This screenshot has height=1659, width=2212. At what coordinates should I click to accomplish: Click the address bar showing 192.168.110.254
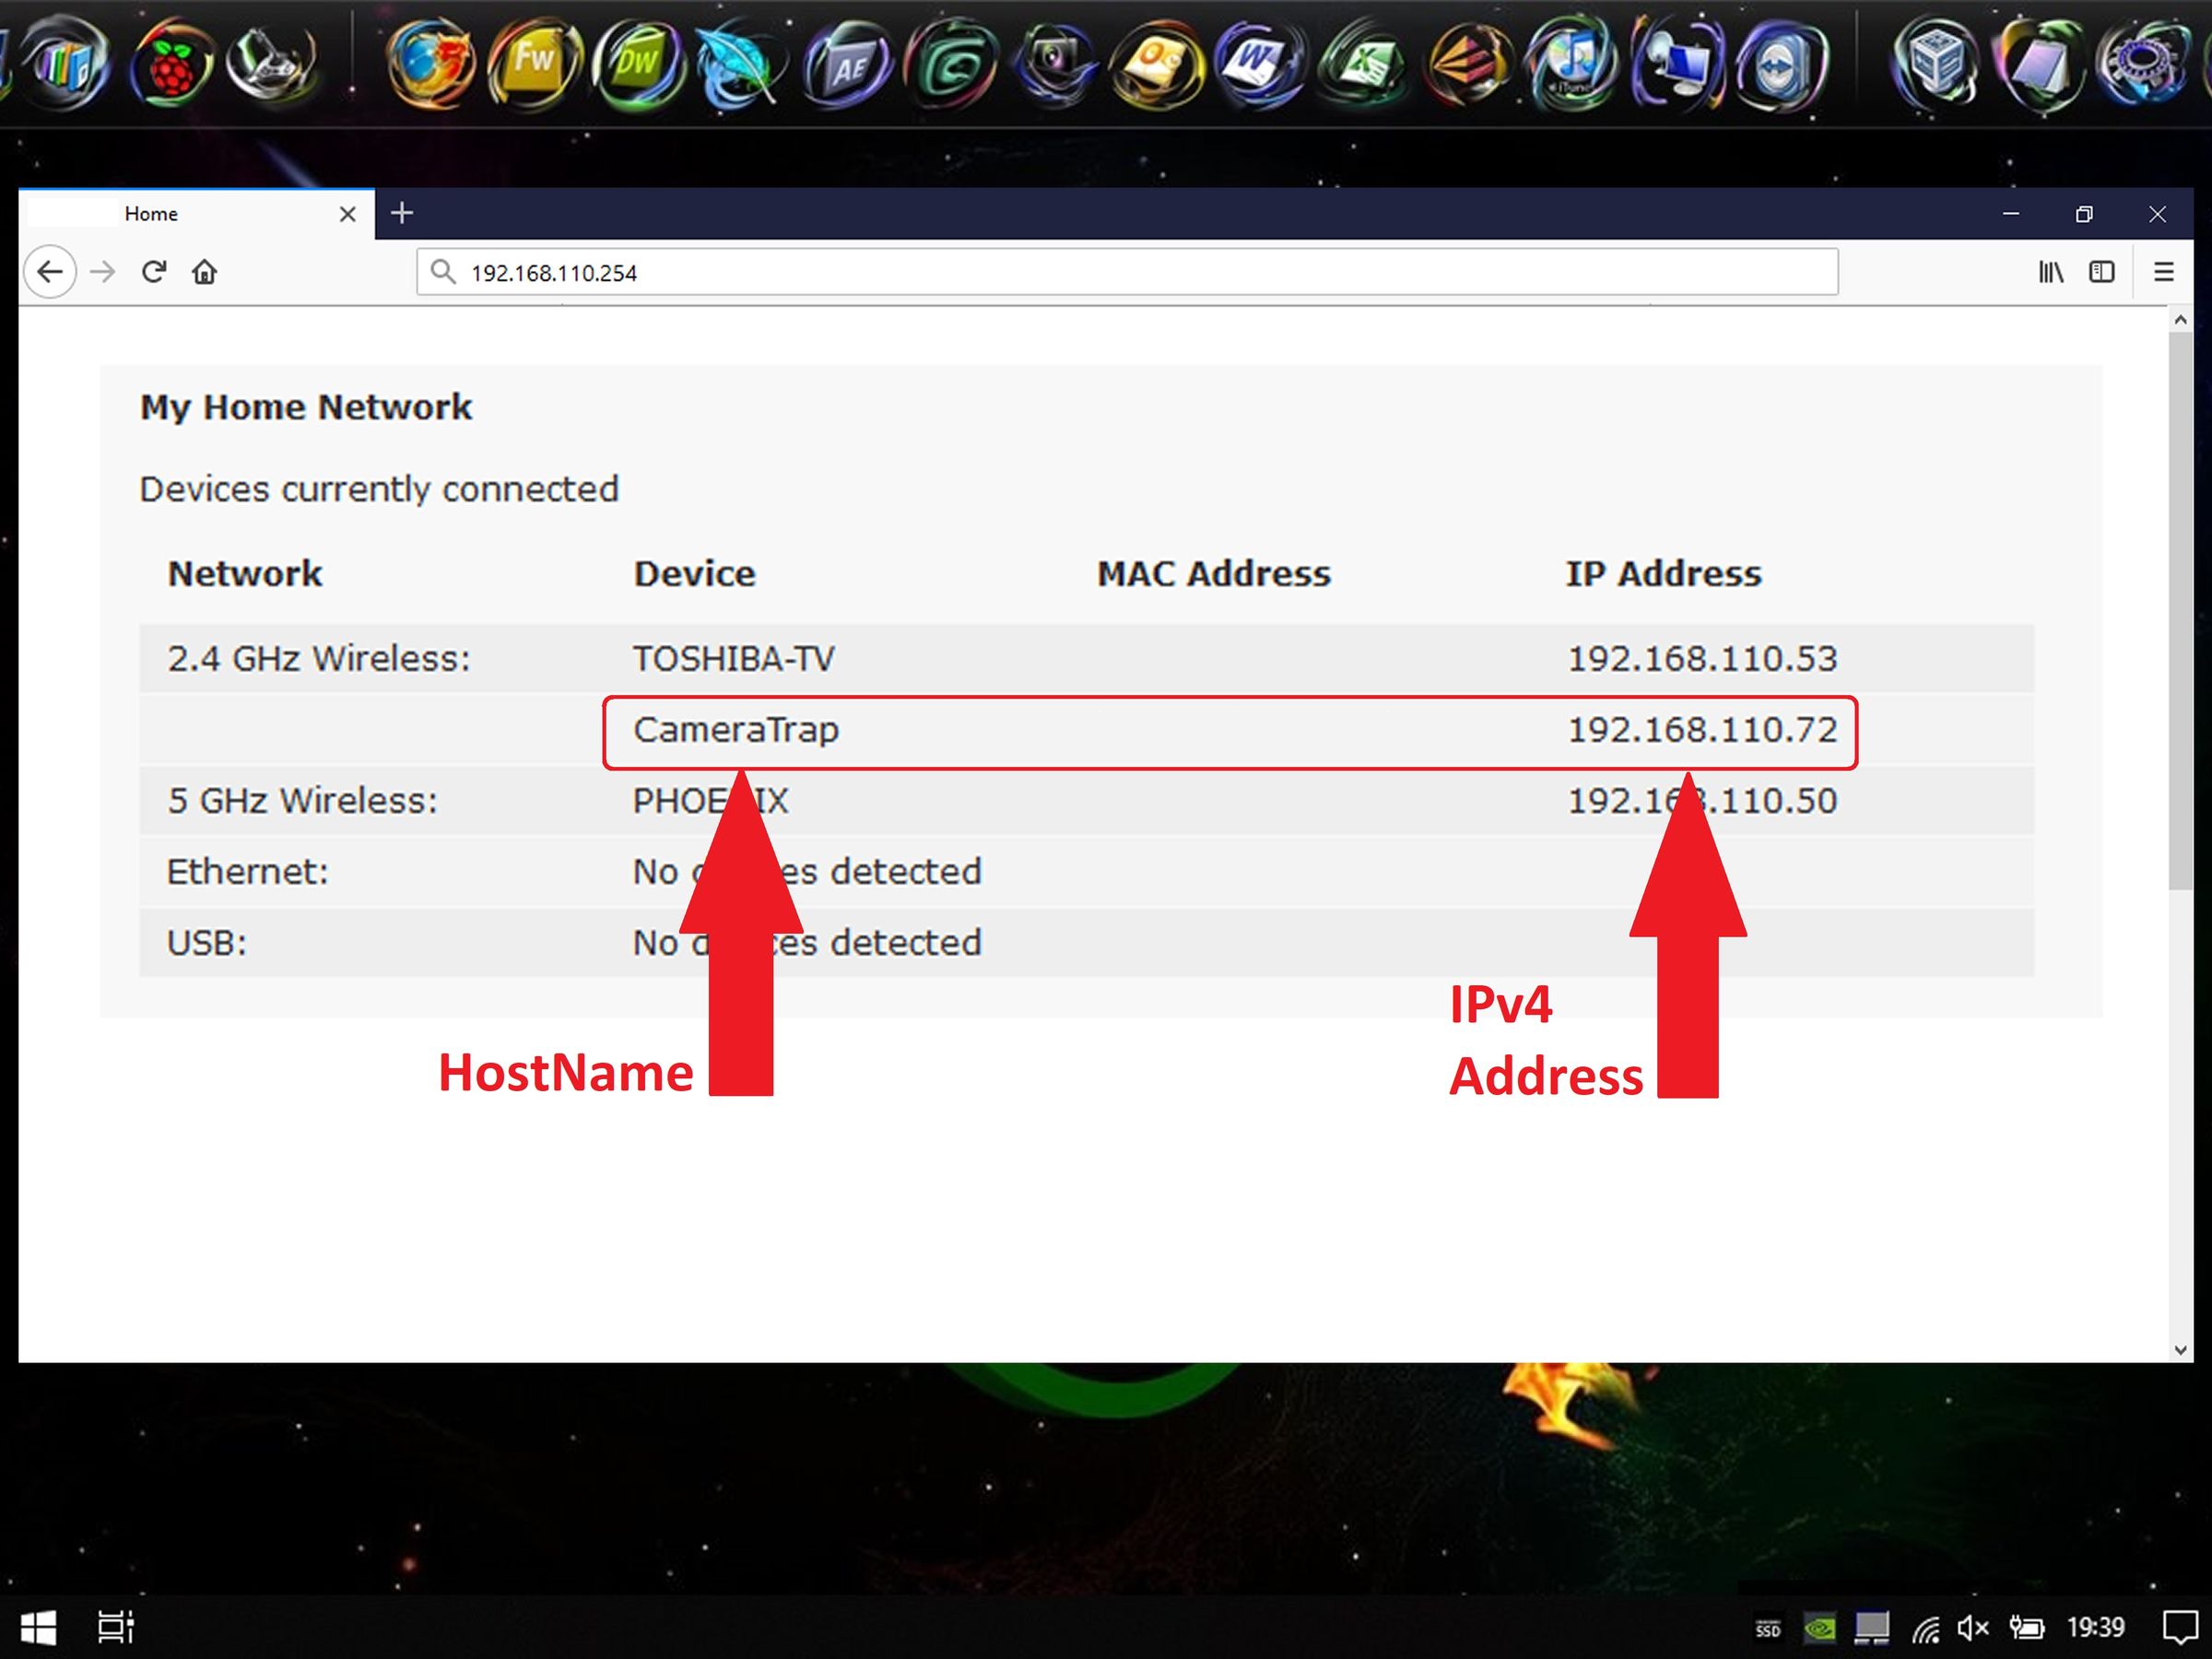click(1126, 273)
